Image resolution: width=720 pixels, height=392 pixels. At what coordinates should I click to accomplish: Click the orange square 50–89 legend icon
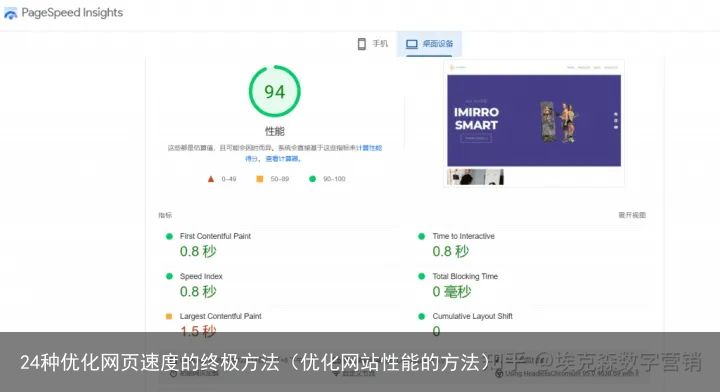tap(260, 179)
